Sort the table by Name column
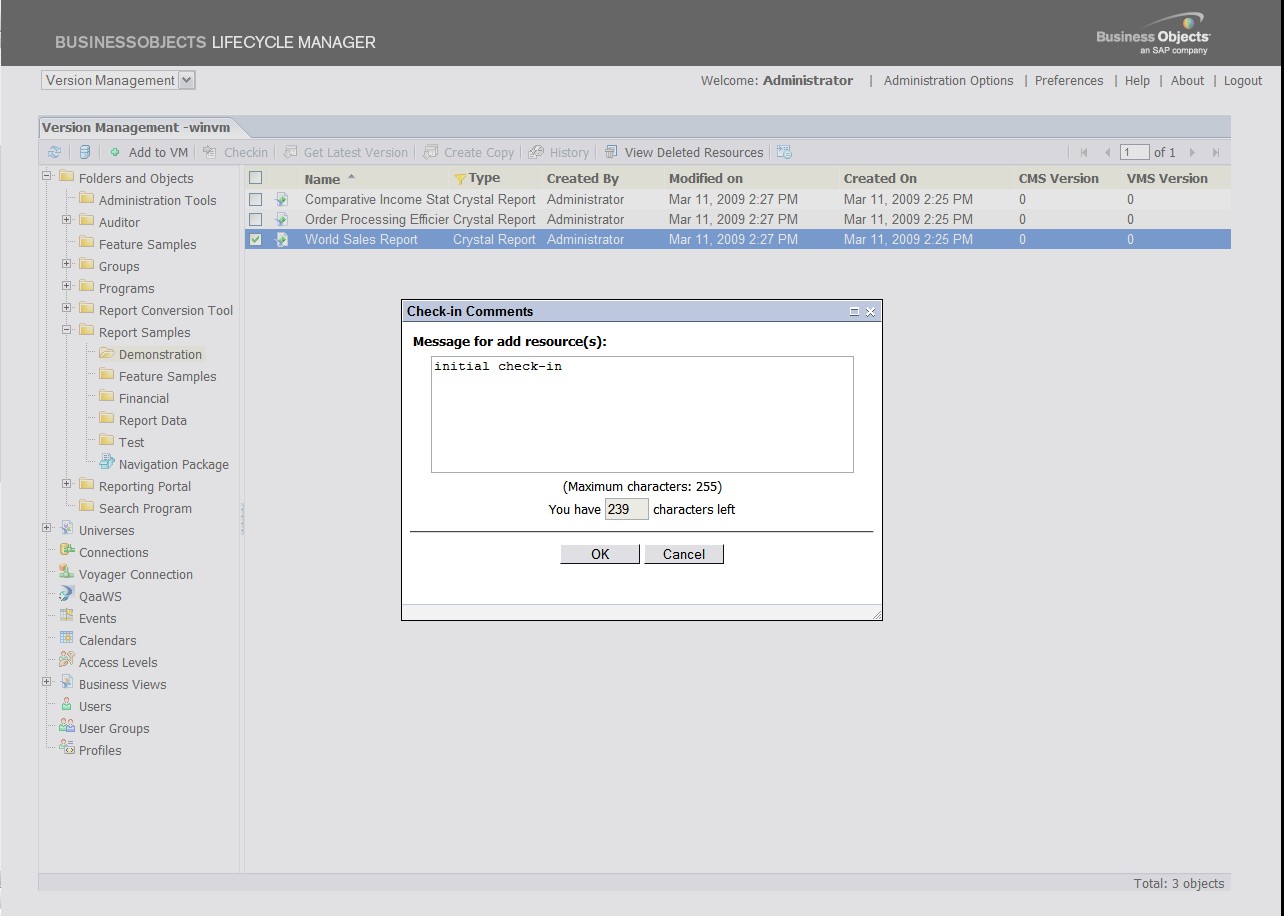The height and width of the screenshot is (916, 1284). pos(323,179)
